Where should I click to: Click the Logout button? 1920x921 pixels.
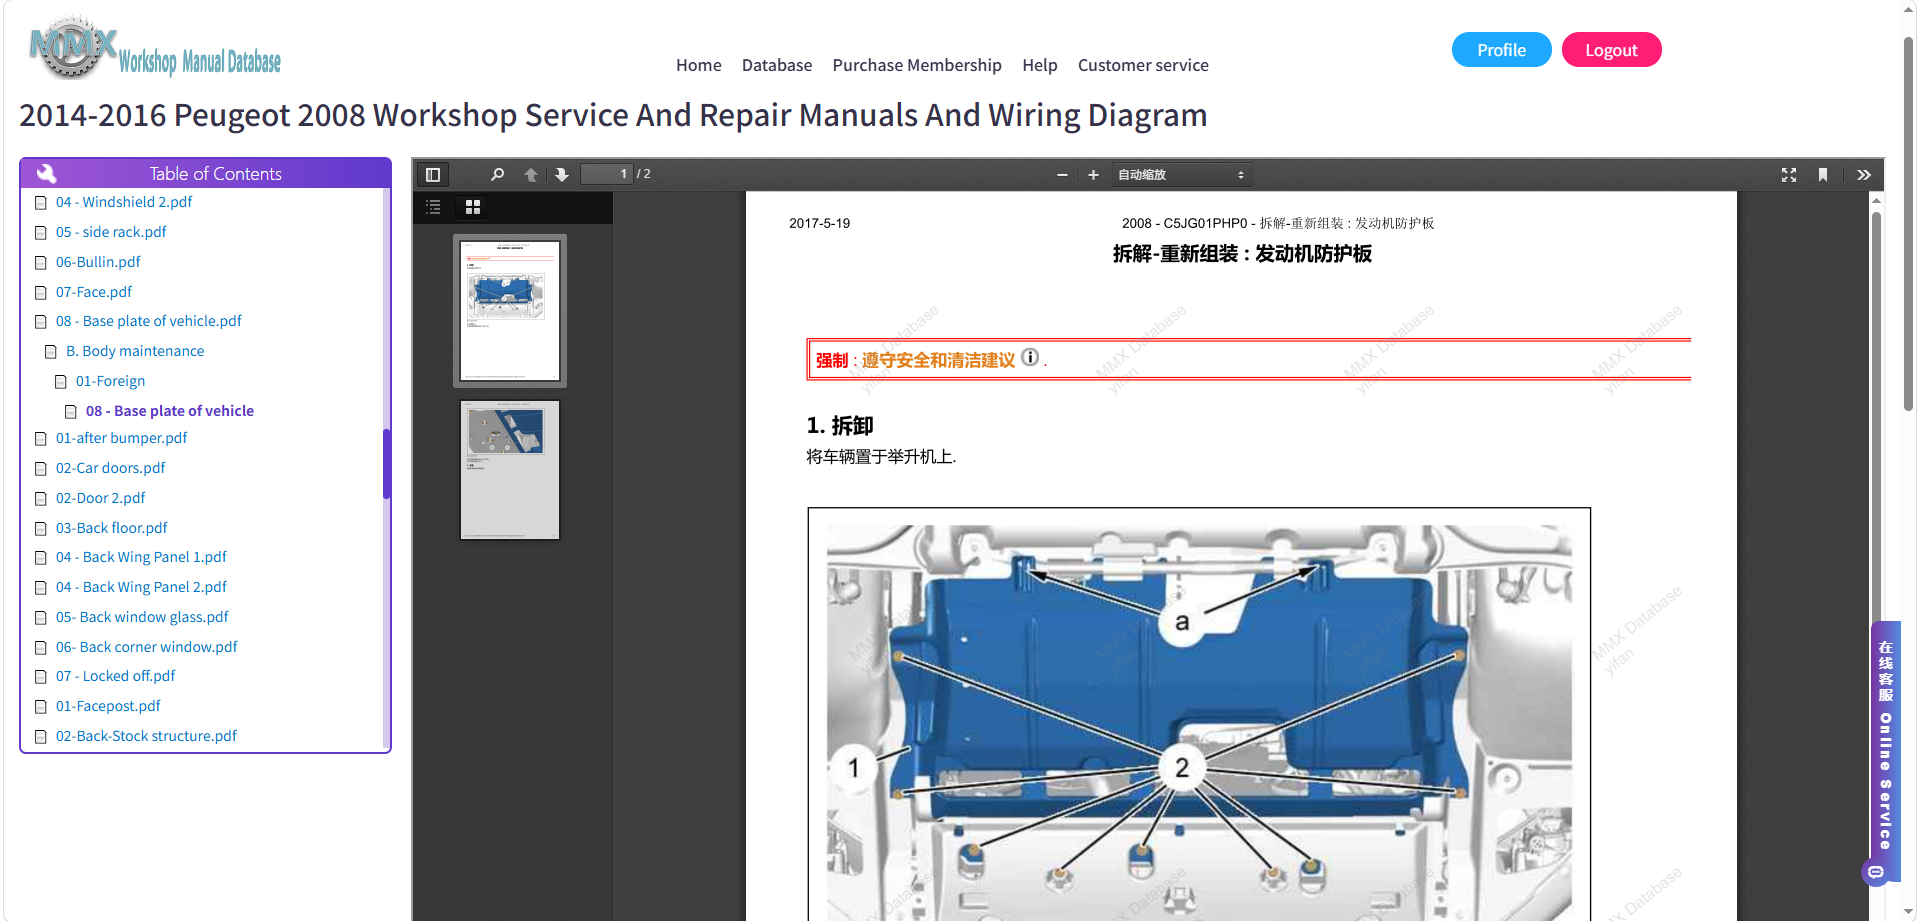click(x=1611, y=50)
